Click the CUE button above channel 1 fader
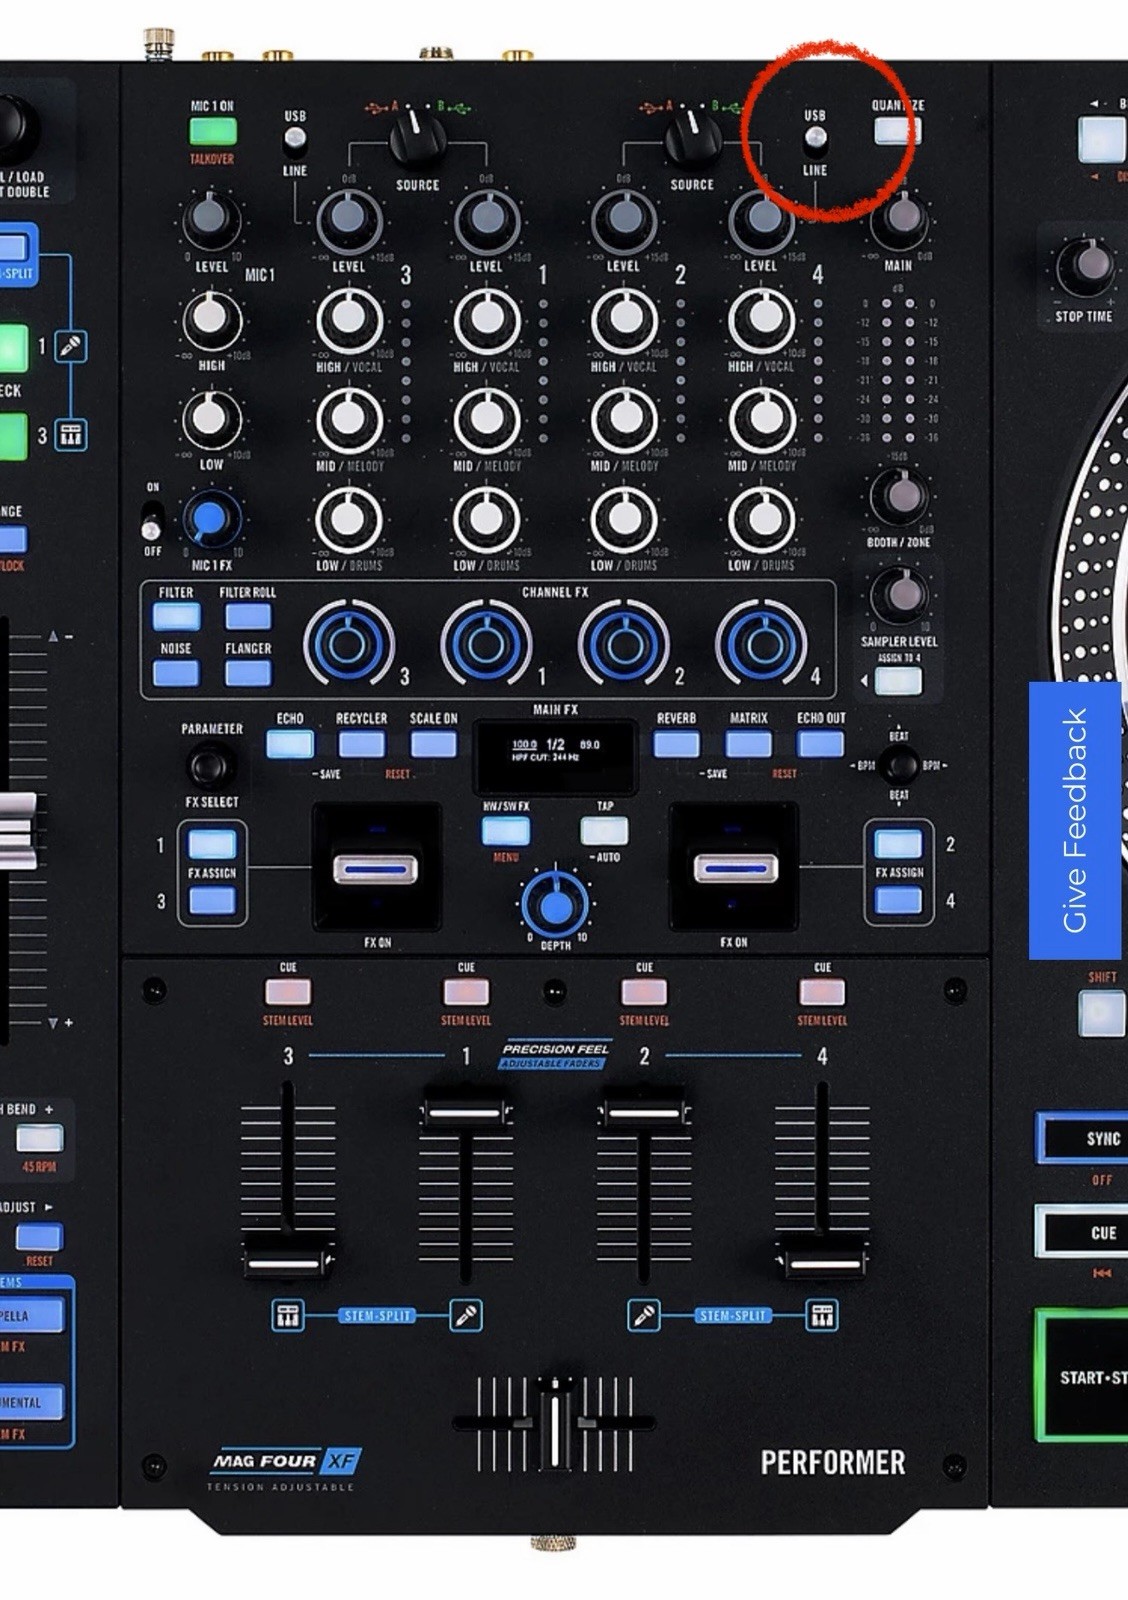Image resolution: width=1128 pixels, height=1600 pixels. [x=466, y=992]
